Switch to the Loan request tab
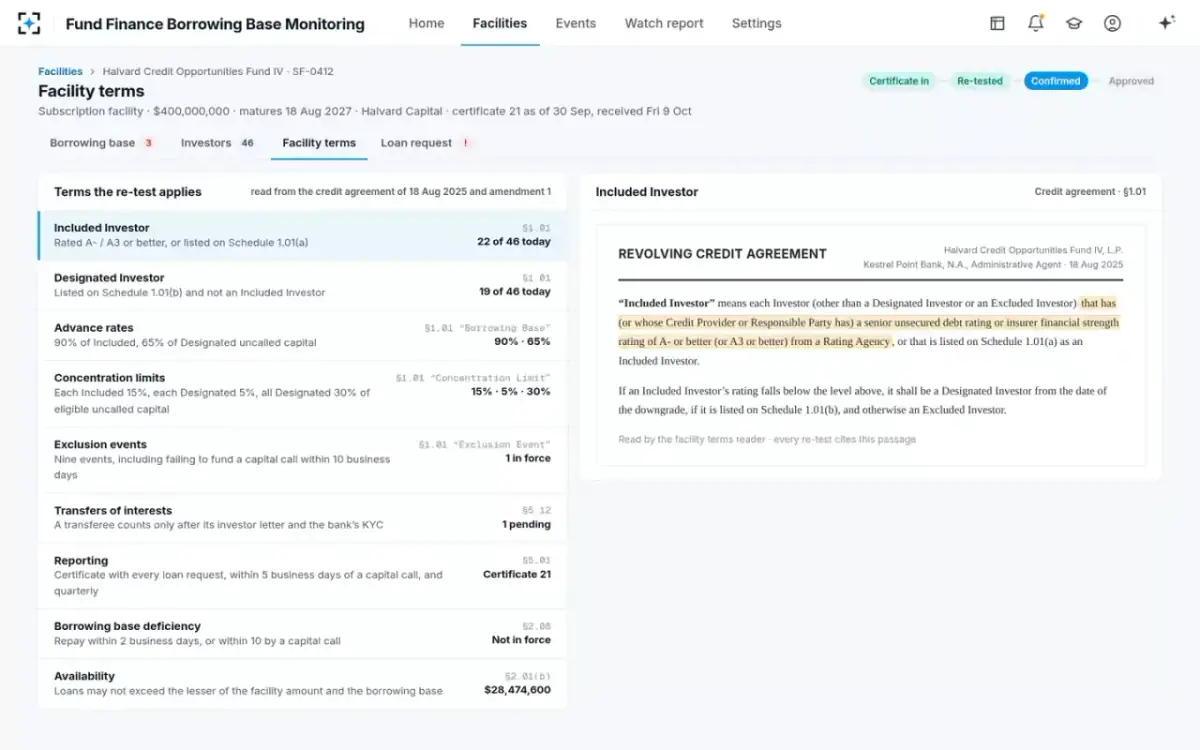The image size is (1200, 750). pos(426,143)
